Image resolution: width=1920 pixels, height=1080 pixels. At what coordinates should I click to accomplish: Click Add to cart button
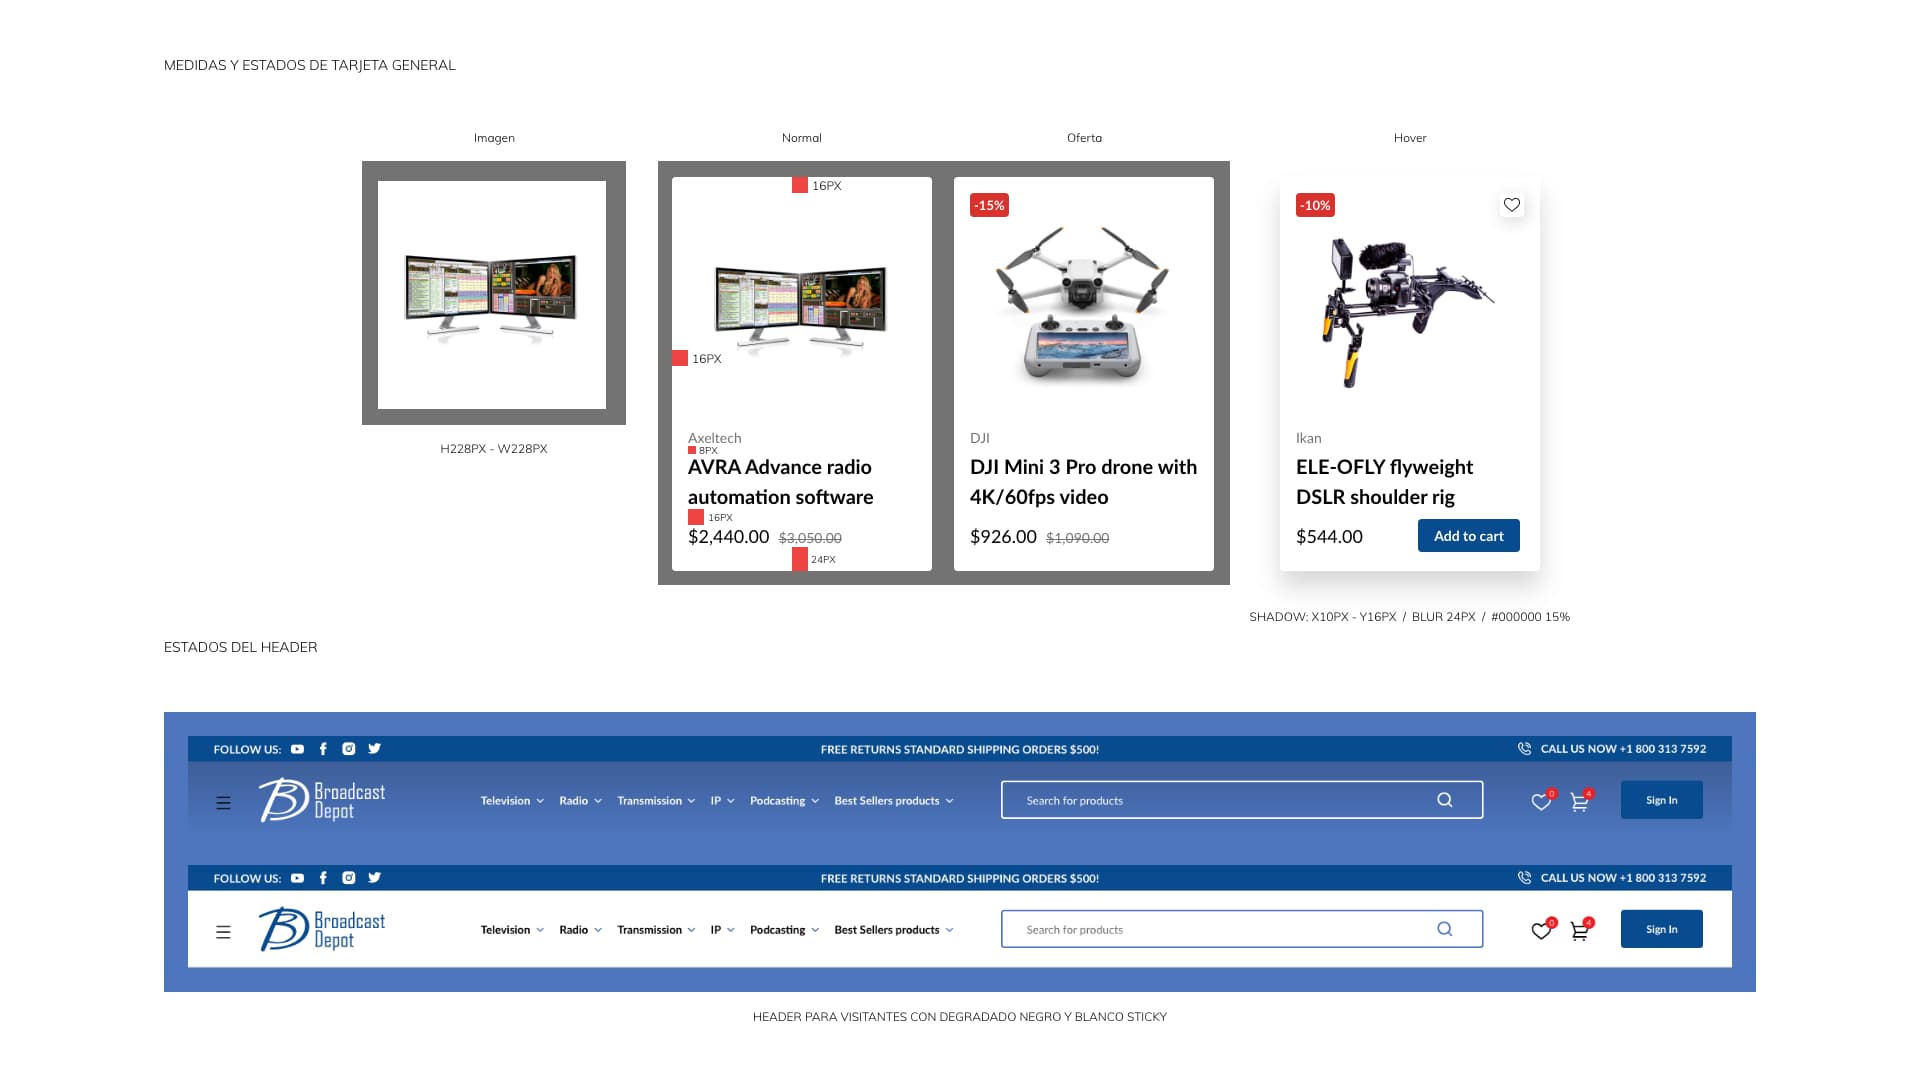click(x=1468, y=536)
